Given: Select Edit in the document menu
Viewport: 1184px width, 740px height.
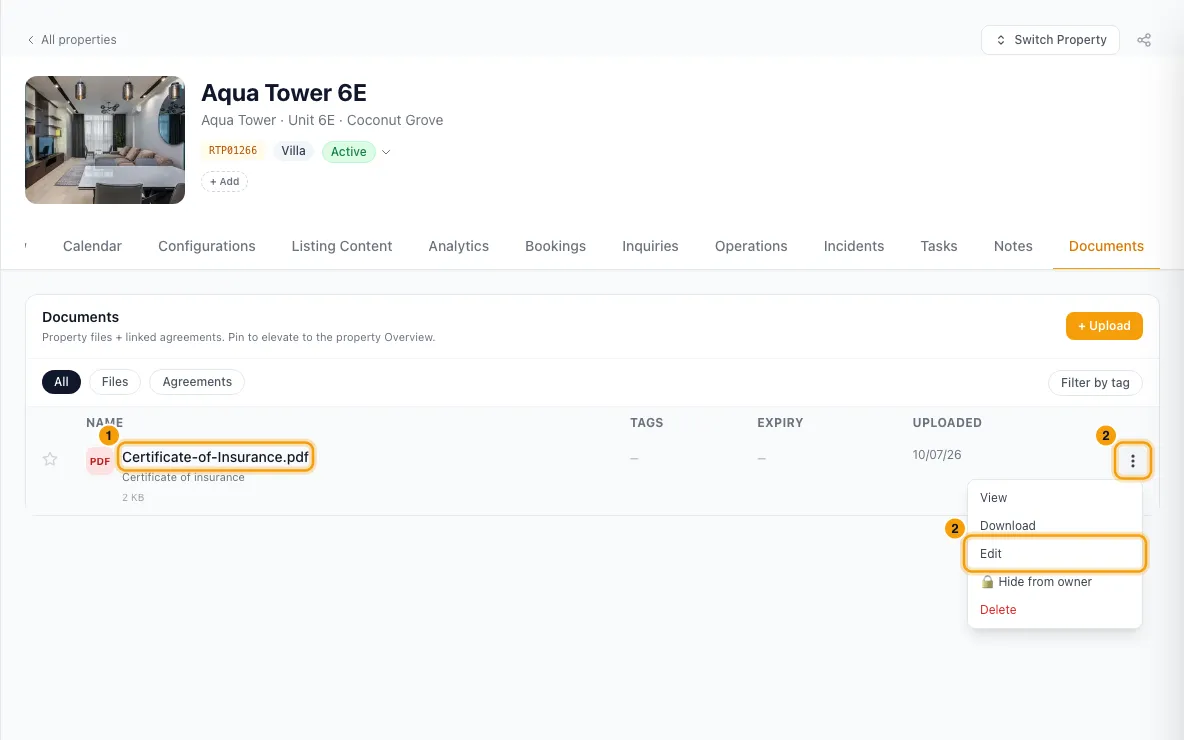Looking at the screenshot, I should pyautogui.click(x=1054, y=553).
